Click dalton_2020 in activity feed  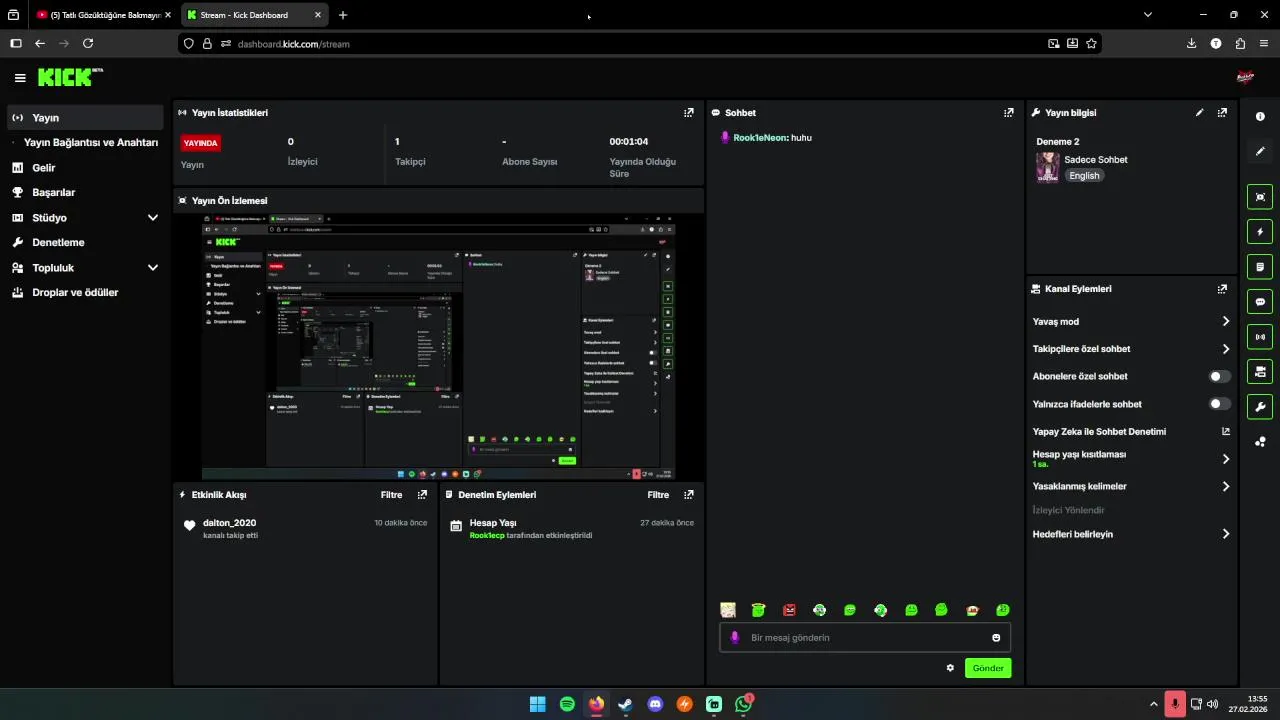[229, 523]
